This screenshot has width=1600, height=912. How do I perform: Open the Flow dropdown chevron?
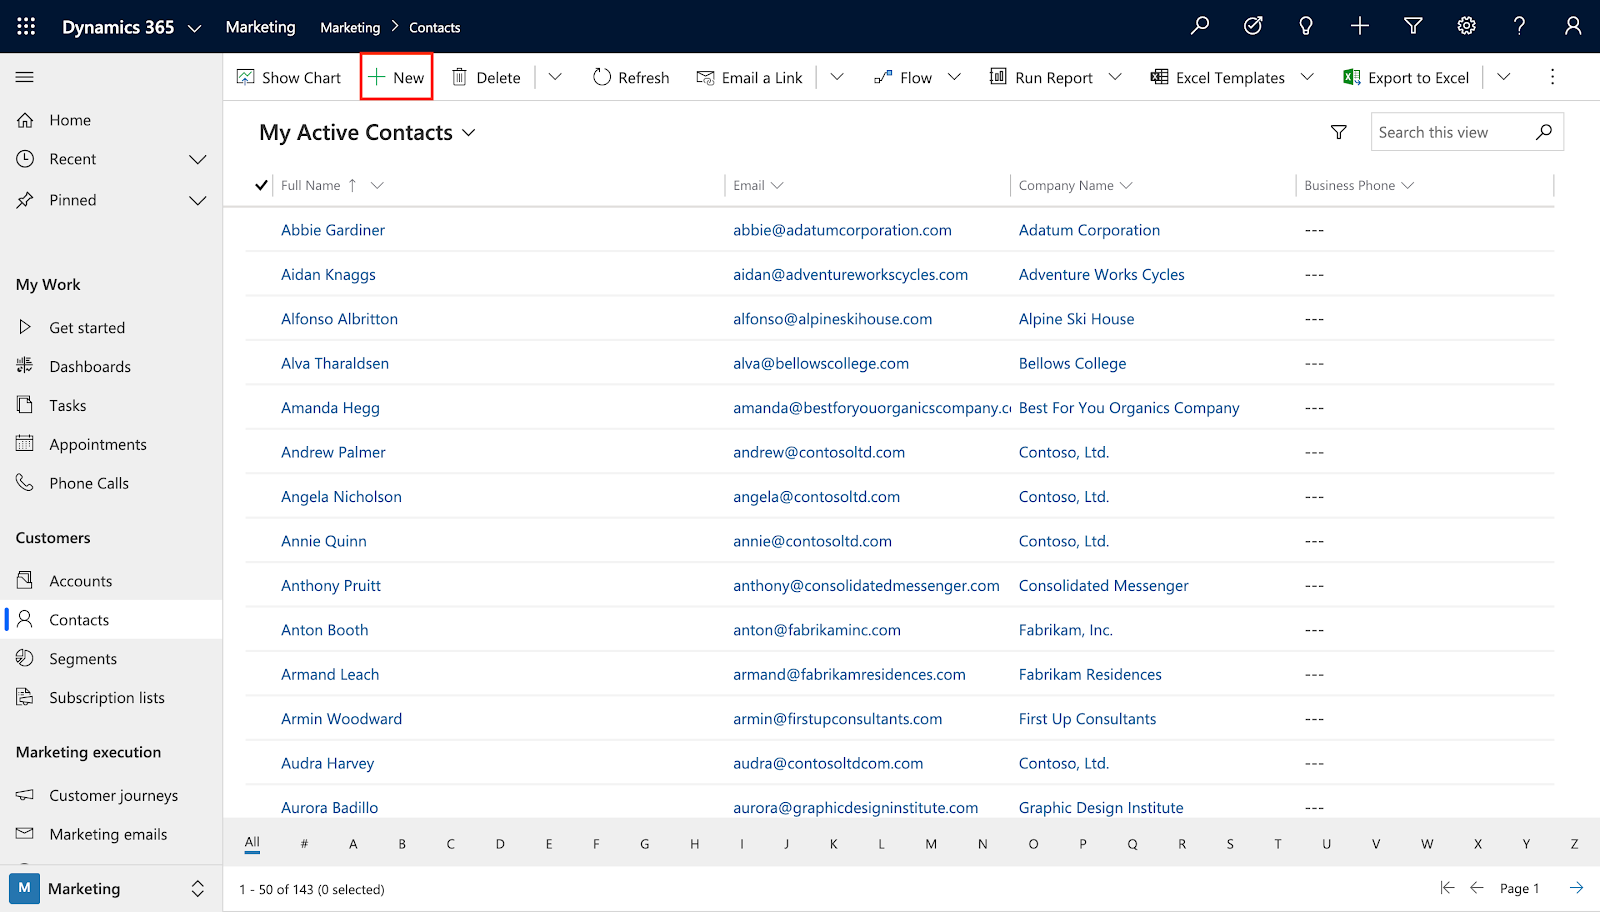point(954,77)
